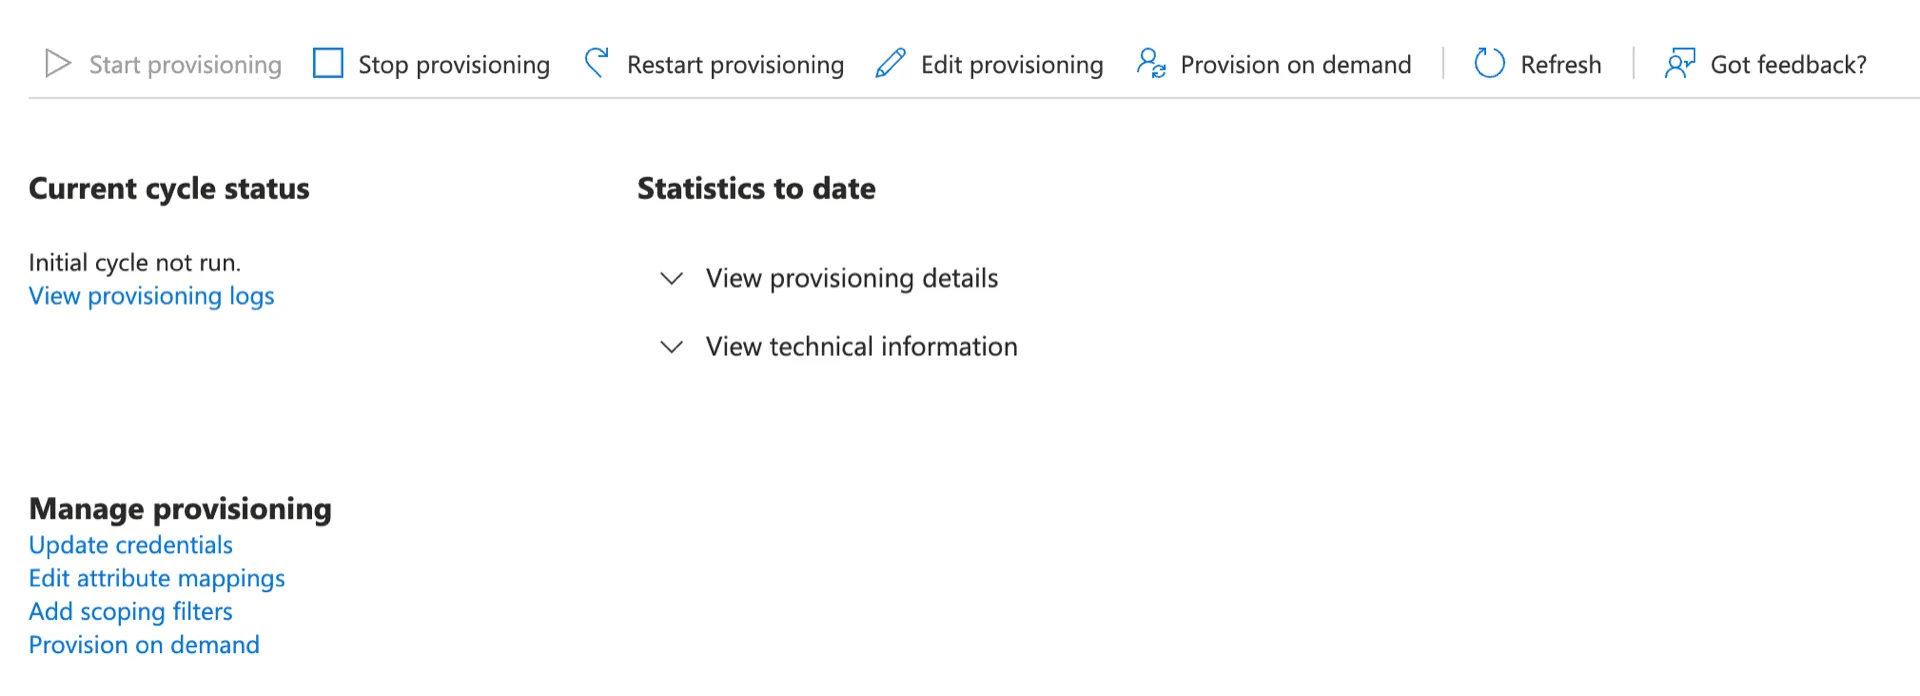Open the Update credentials link
Screen dimensions: 1920x696
coord(130,545)
